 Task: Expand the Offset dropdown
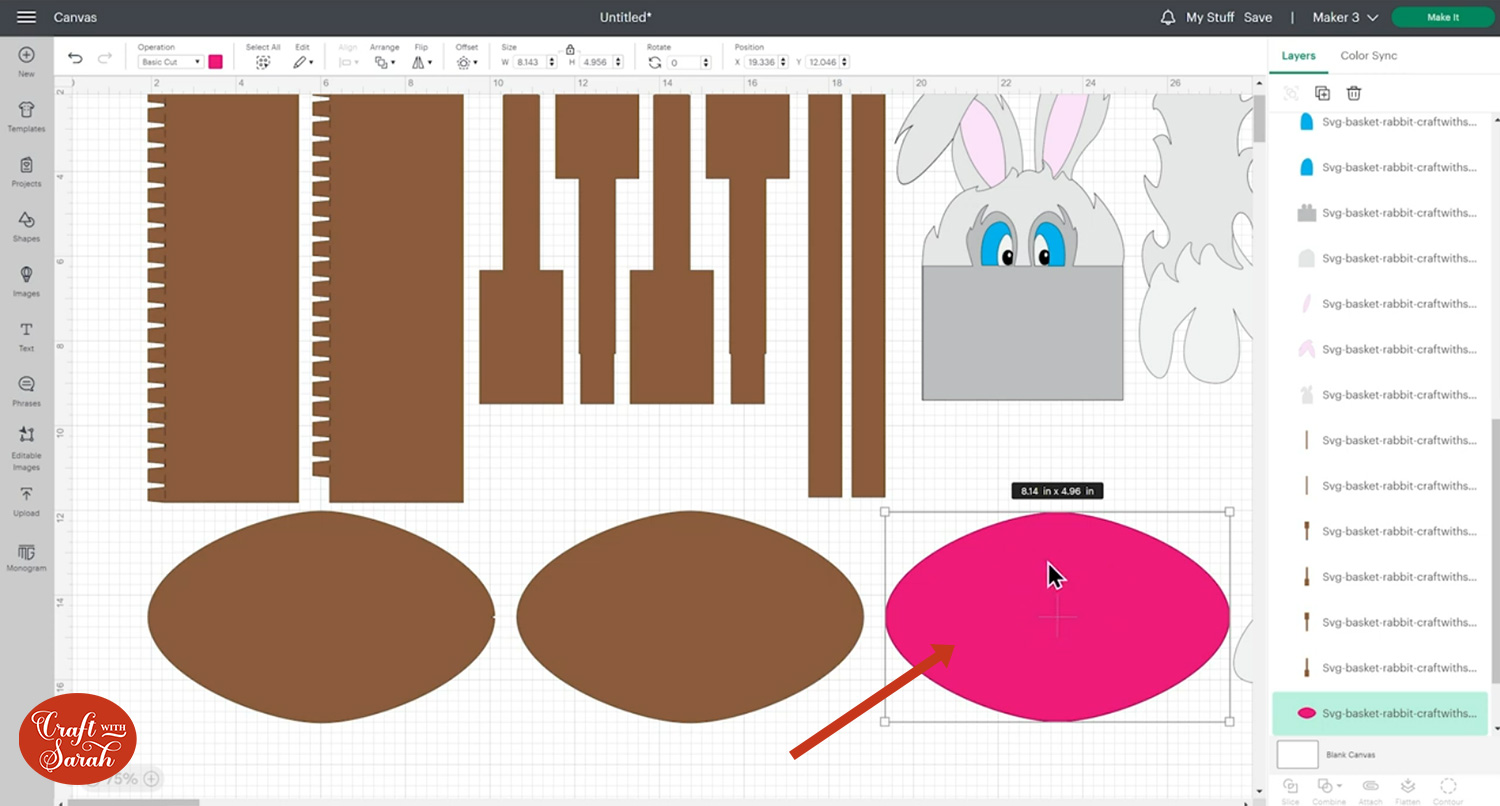[465, 62]
